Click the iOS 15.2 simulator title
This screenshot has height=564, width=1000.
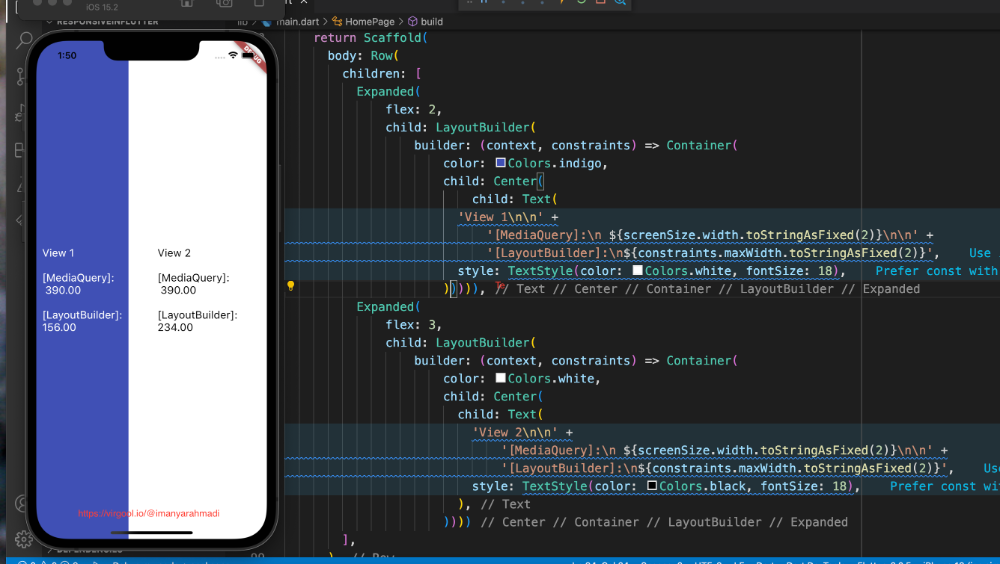[102, 7]
